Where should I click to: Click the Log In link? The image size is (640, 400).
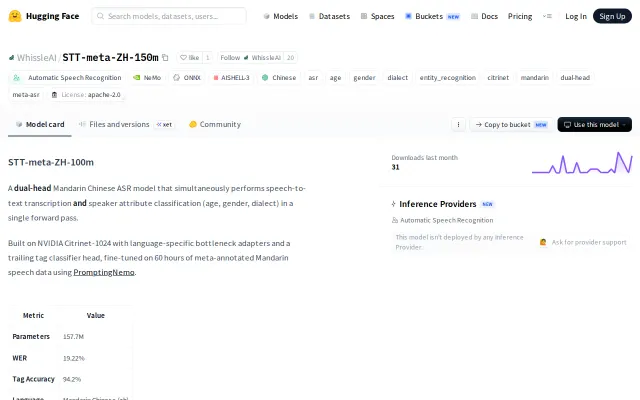576,16
